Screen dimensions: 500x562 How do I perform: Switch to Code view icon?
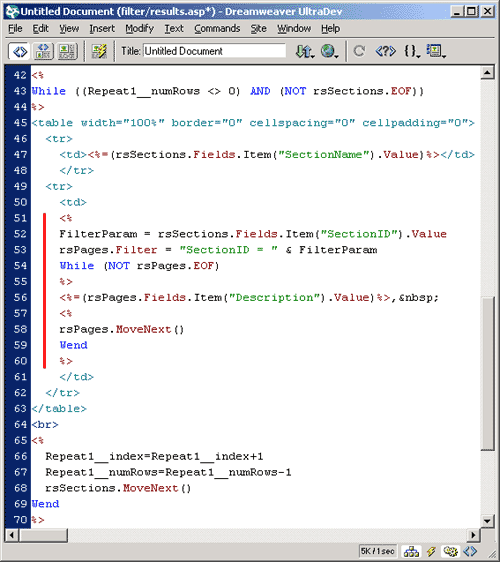[19, 52]
